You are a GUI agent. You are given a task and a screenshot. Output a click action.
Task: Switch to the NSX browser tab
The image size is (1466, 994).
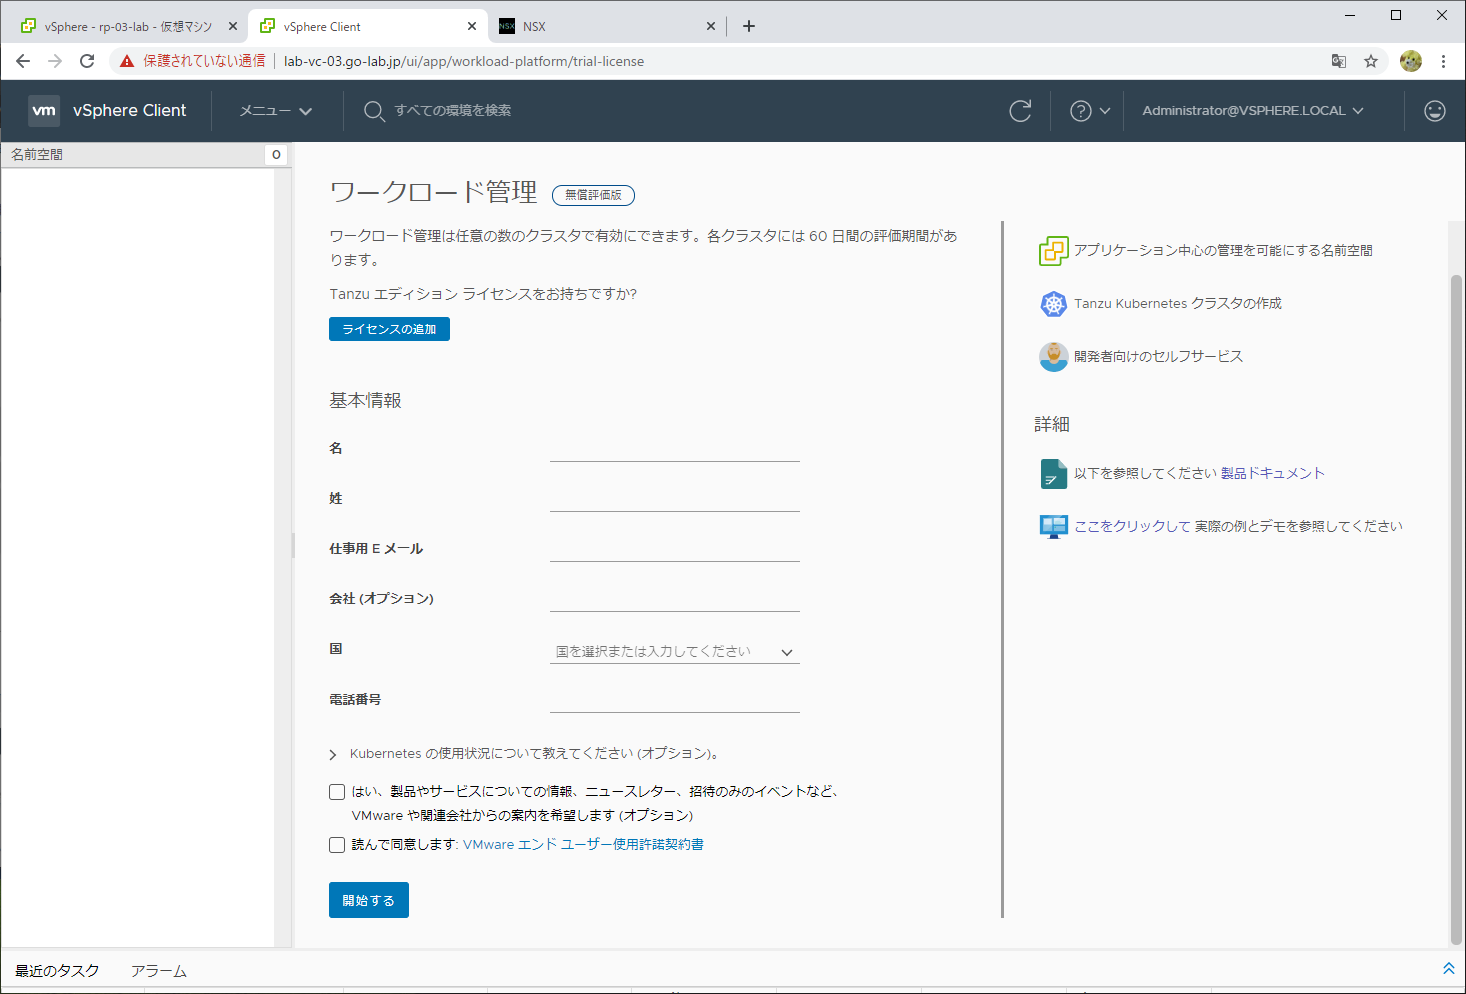coord(608,27)
